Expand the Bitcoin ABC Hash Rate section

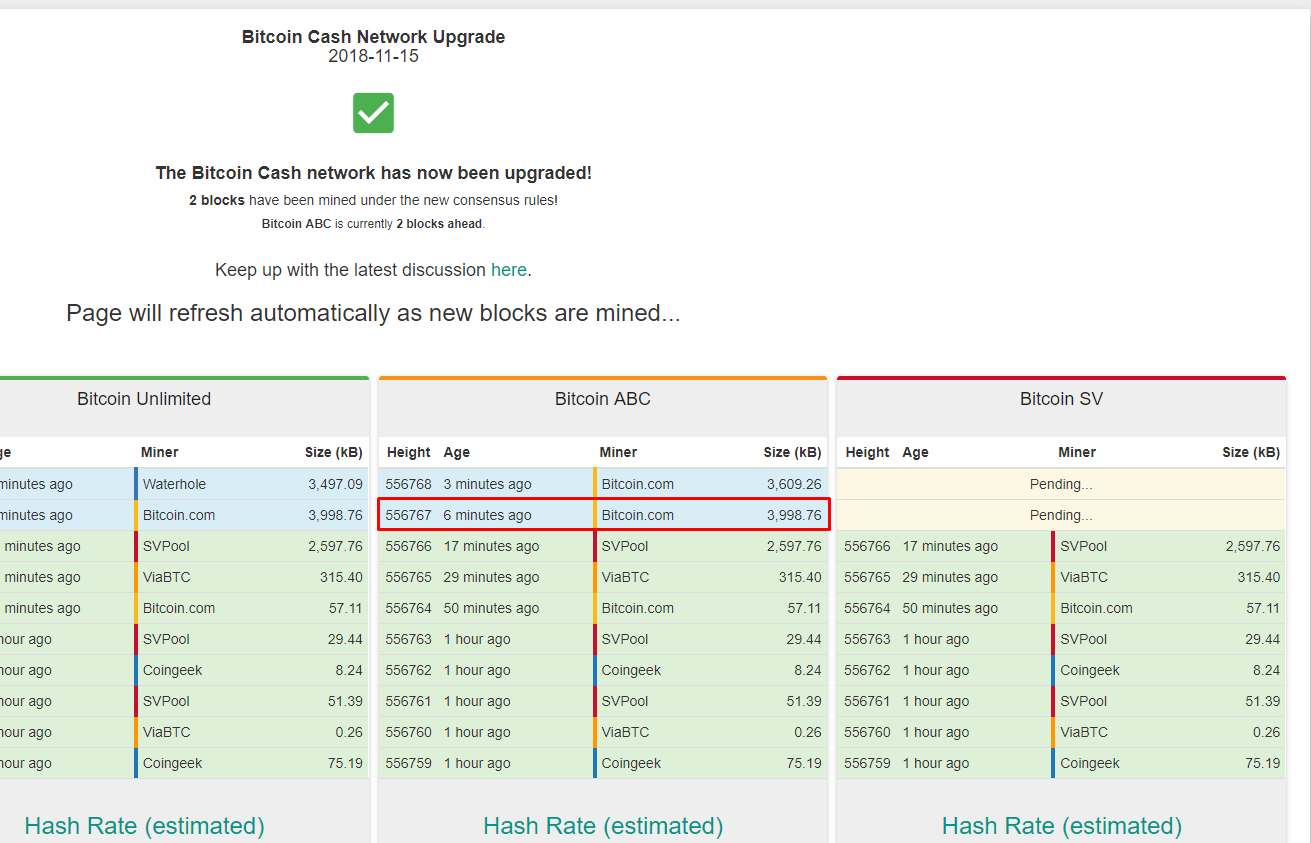point(602,826)
